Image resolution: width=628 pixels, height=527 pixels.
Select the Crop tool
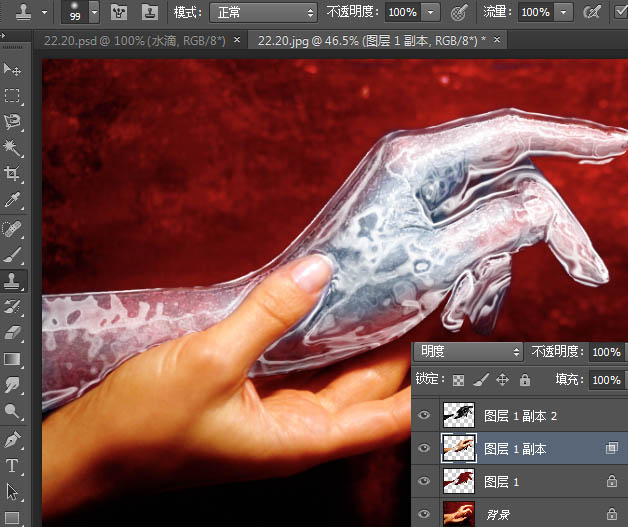12,173
